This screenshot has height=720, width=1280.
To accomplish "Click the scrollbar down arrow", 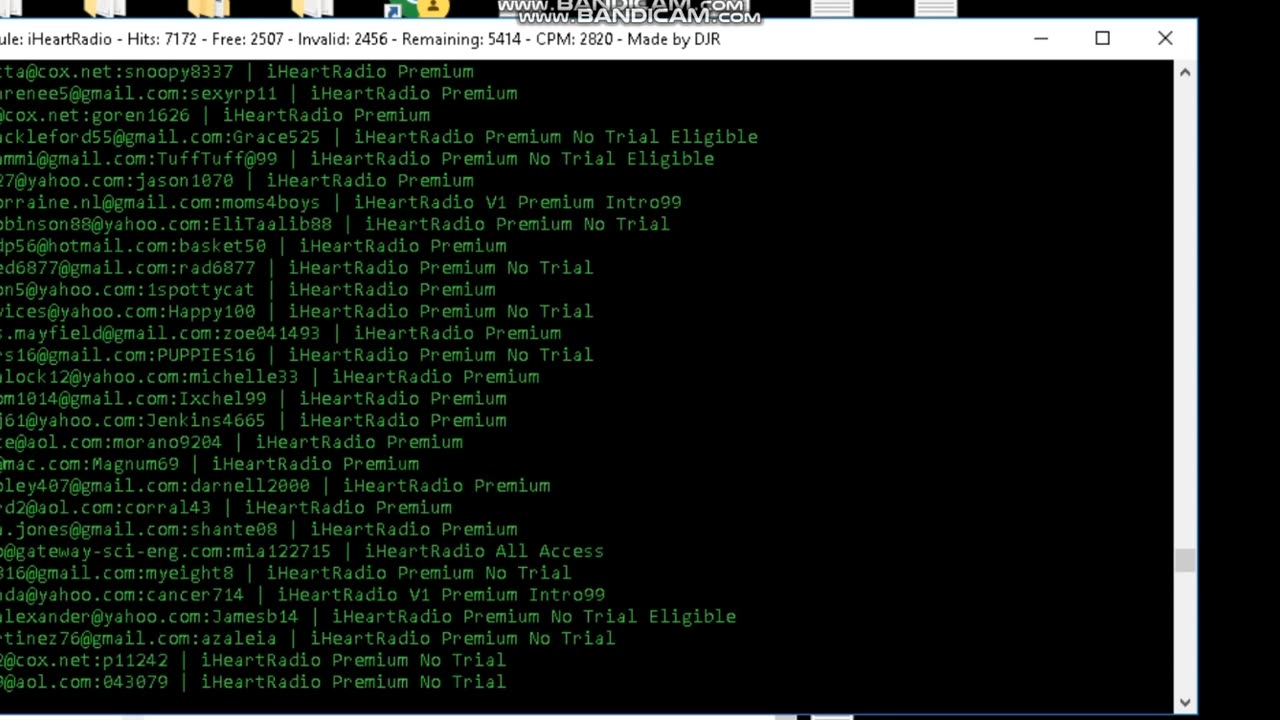I will coord(1185,702).
